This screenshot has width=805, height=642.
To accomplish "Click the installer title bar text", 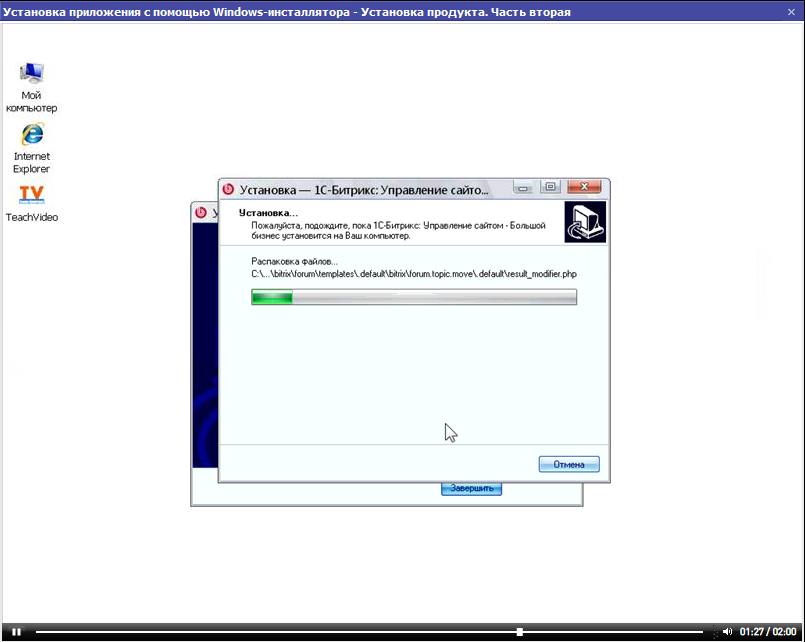I will 364,190.
